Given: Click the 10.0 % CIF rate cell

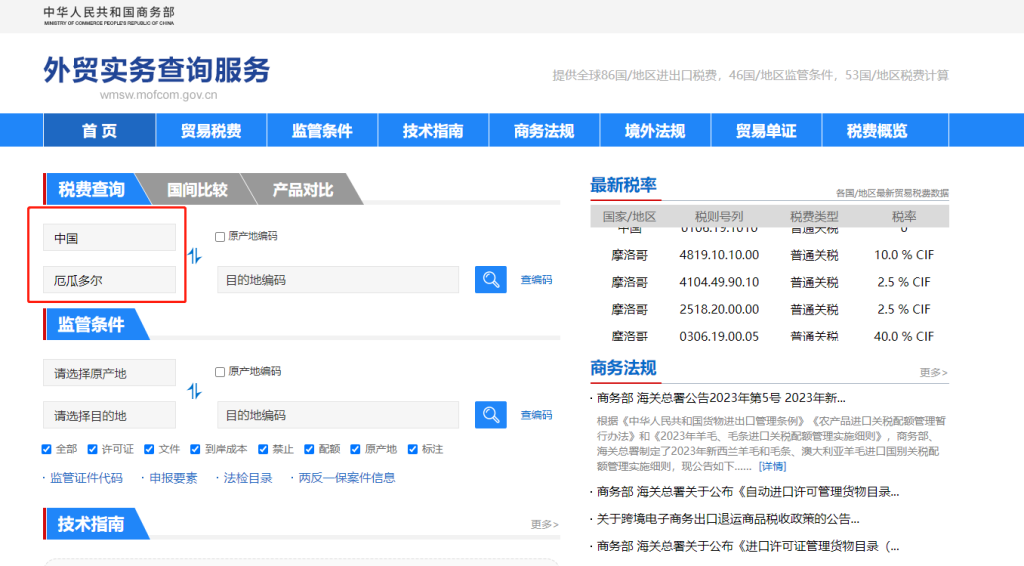Looking at the screenshot, I should [x=904, y=255].
